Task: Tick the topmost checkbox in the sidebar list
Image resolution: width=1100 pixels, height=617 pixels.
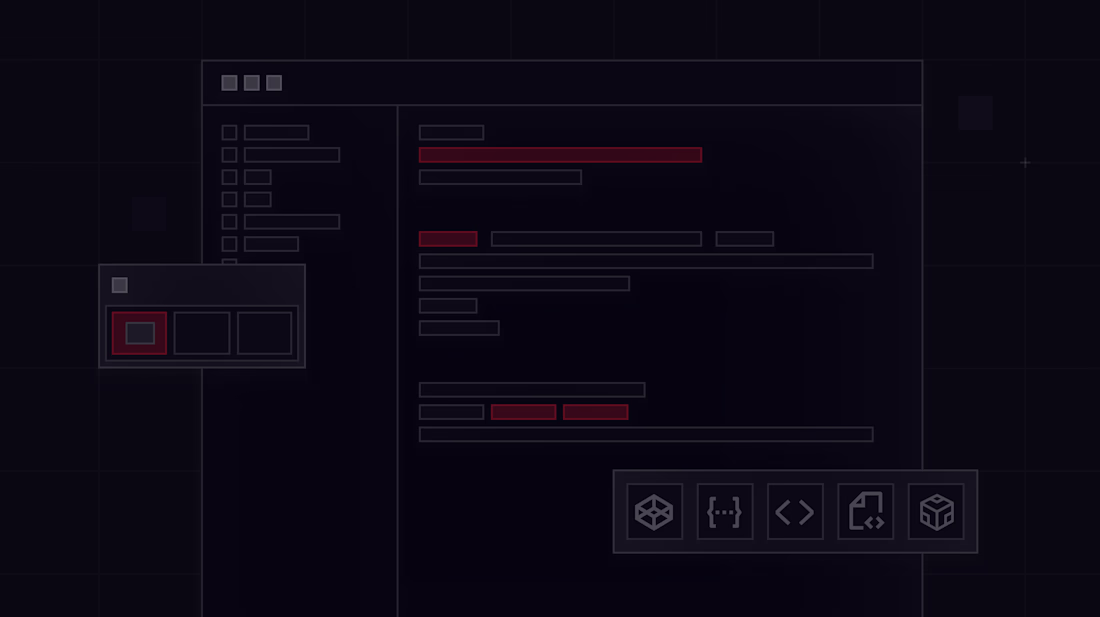Action: point(229,133)
